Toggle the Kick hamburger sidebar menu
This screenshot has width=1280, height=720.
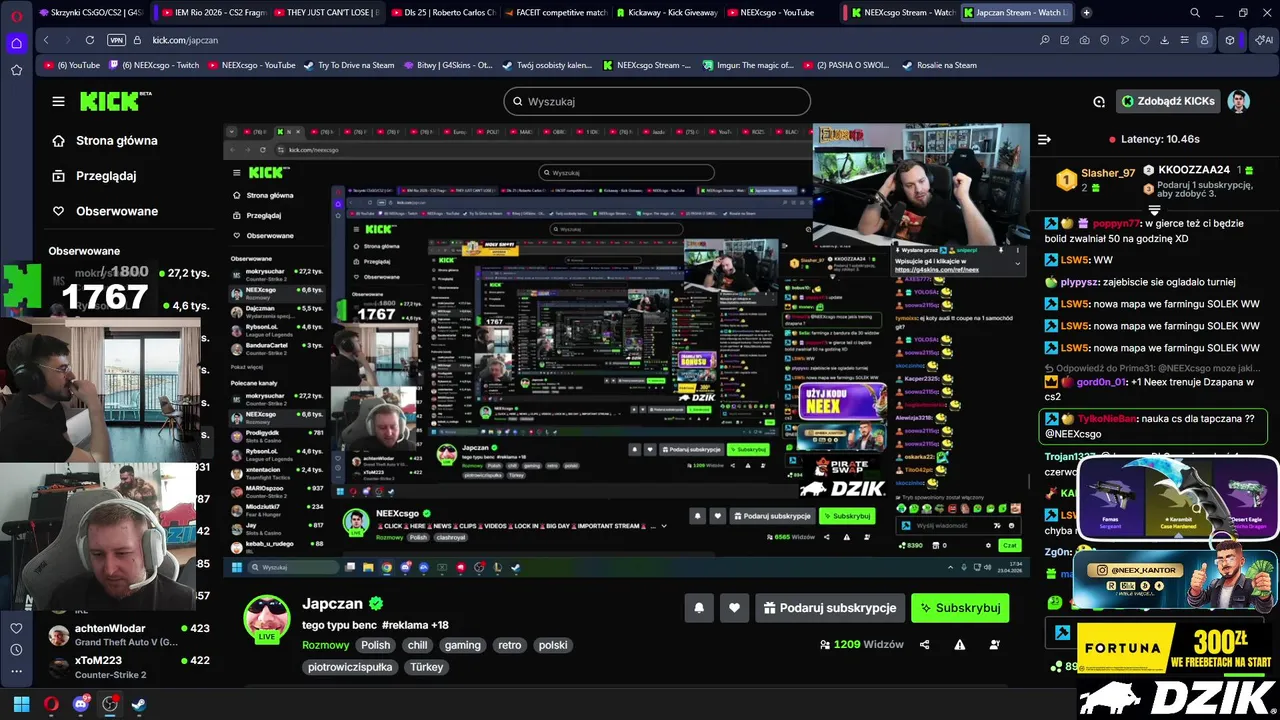click(x=58, y=101)
